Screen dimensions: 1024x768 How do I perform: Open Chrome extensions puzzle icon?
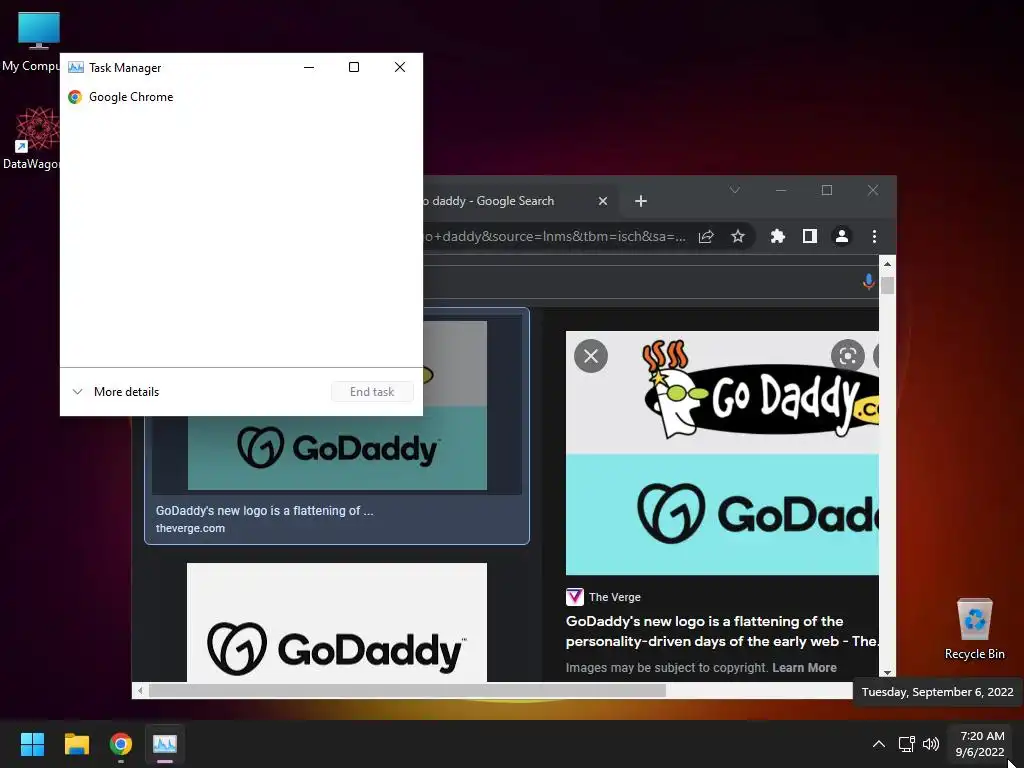click(x=778, y=236)
